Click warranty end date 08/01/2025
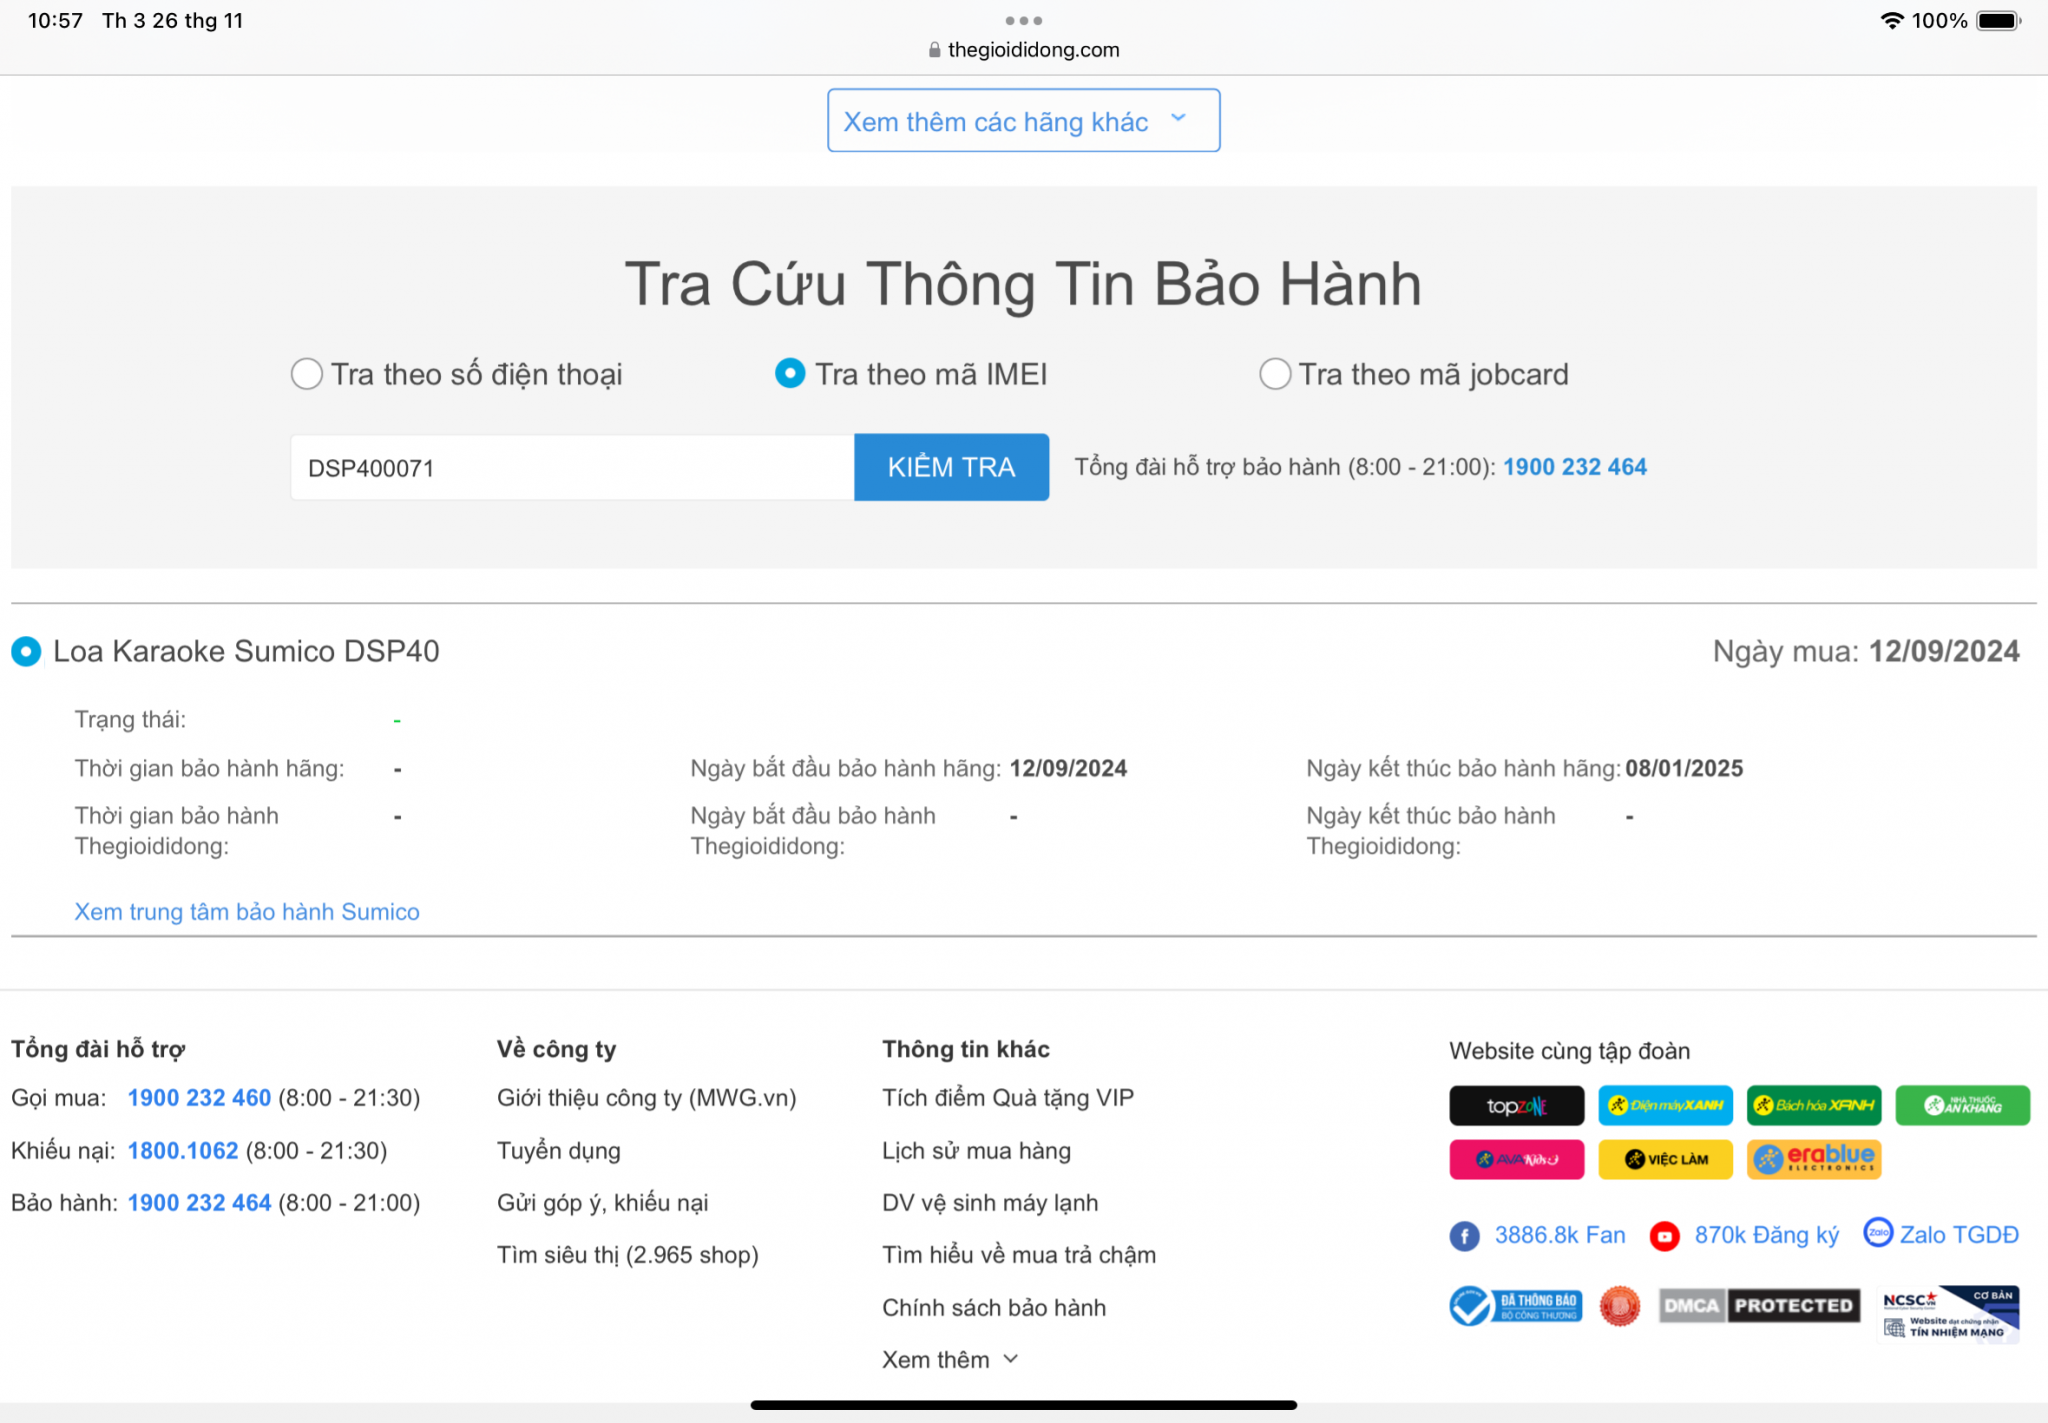Screen dimensions: 2048x1423 (x=1684, y=768)
